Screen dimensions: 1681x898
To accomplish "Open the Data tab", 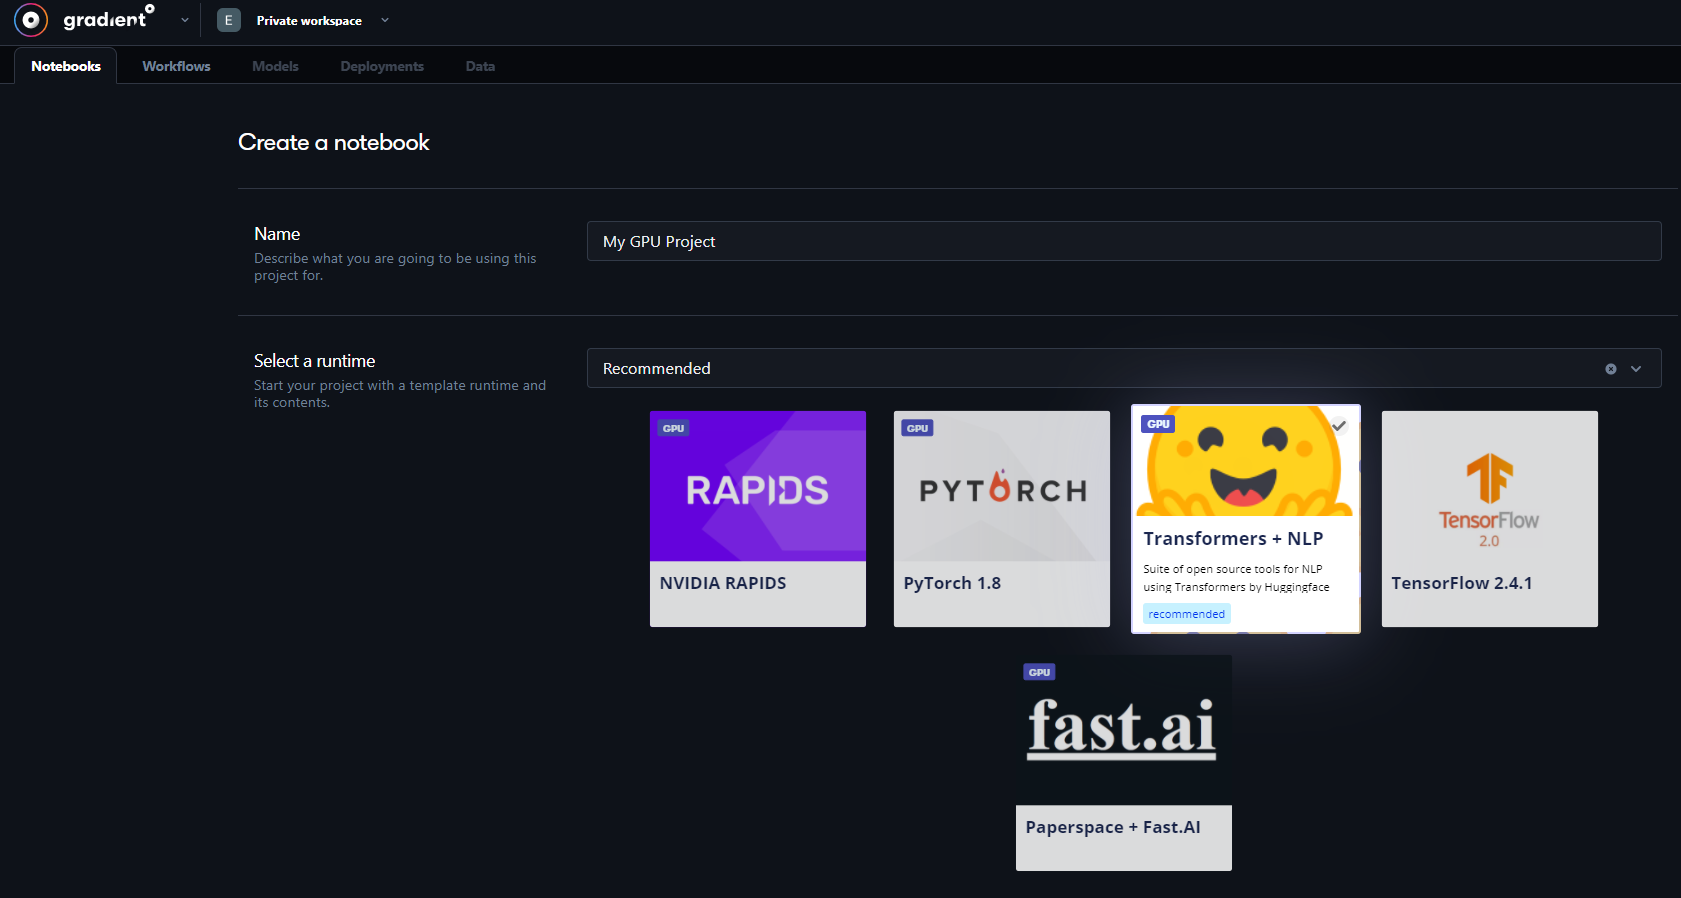I will 480,66.
